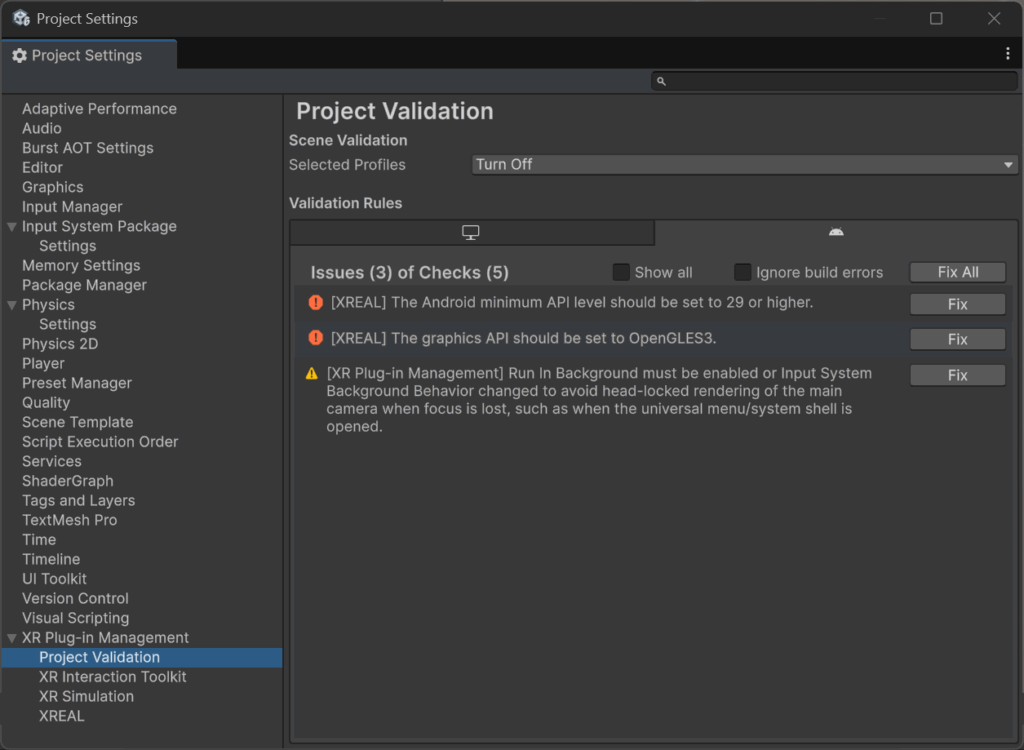Click the search magnifier icon
This screenshot has width=1024, height=750.
tap(661, 81)
